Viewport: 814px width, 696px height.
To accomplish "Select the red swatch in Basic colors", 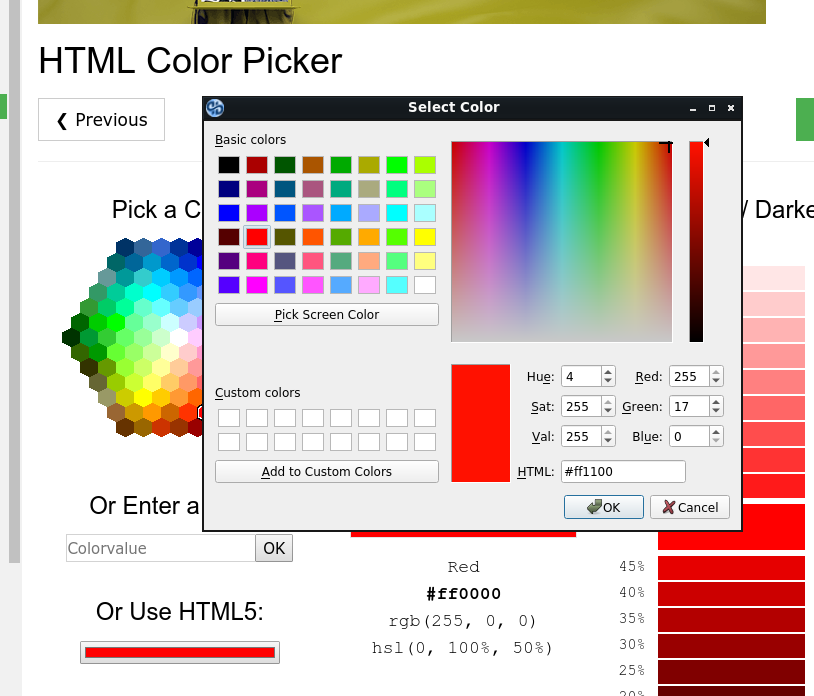I will [255, 236].
